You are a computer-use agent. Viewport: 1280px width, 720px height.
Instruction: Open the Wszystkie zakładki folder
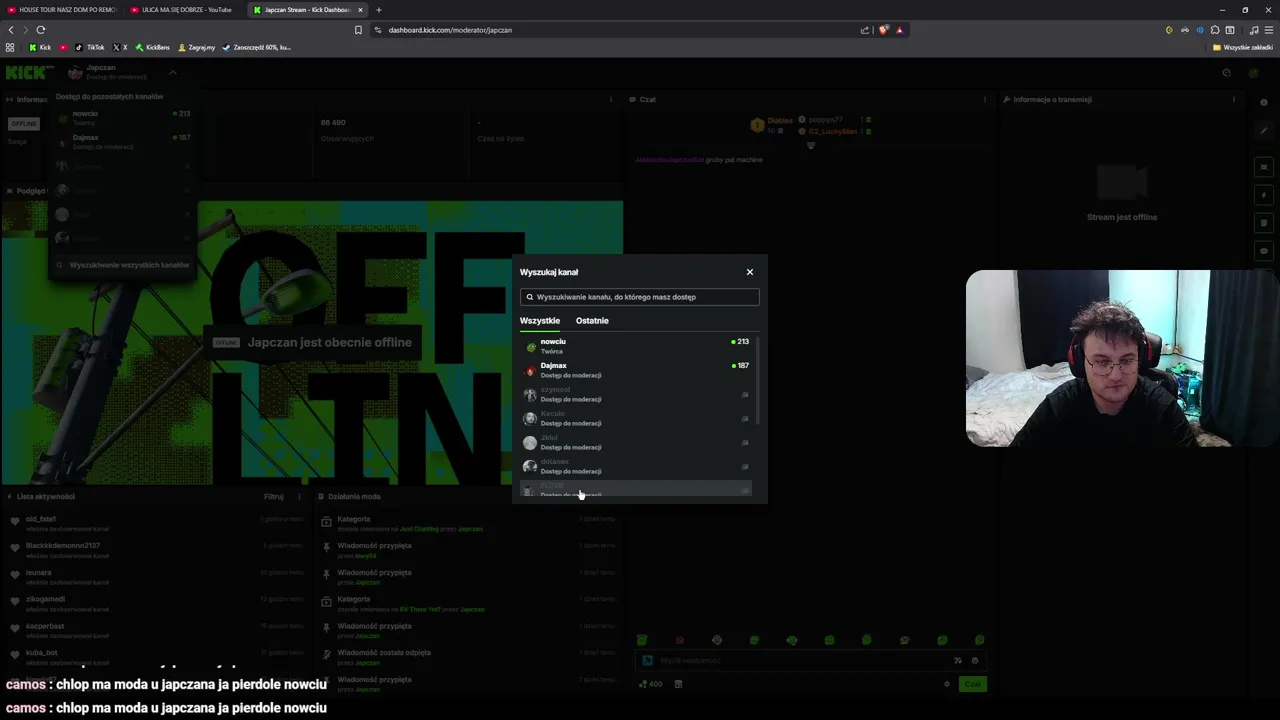1243,47
